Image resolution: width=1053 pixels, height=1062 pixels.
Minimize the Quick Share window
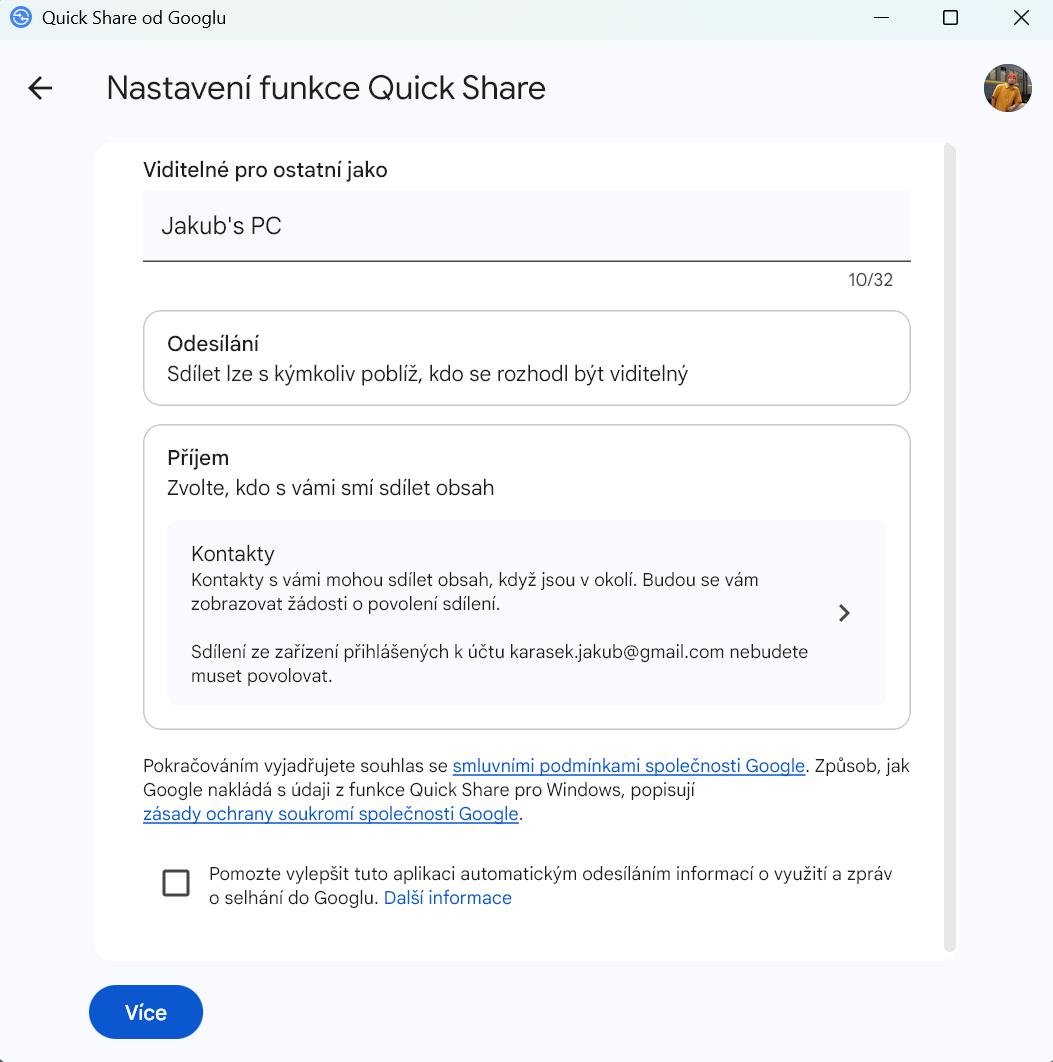881,18
